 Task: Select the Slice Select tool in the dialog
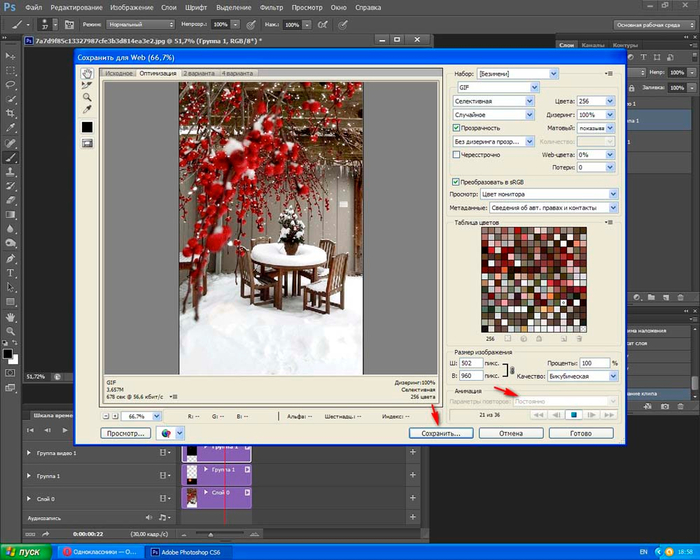point(87,85)
